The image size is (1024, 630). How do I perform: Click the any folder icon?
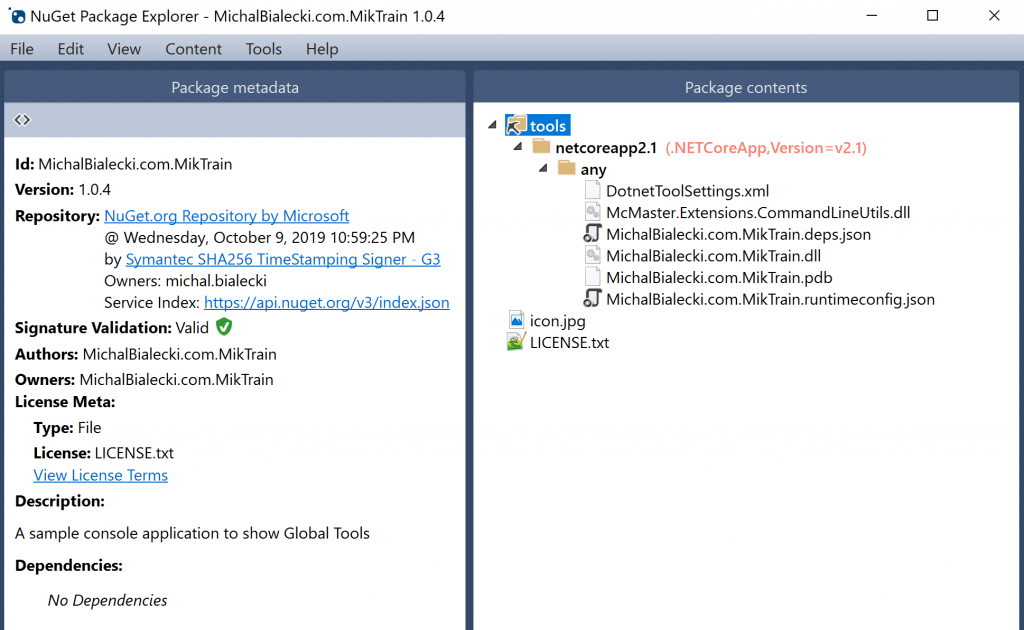click(566, 168)
